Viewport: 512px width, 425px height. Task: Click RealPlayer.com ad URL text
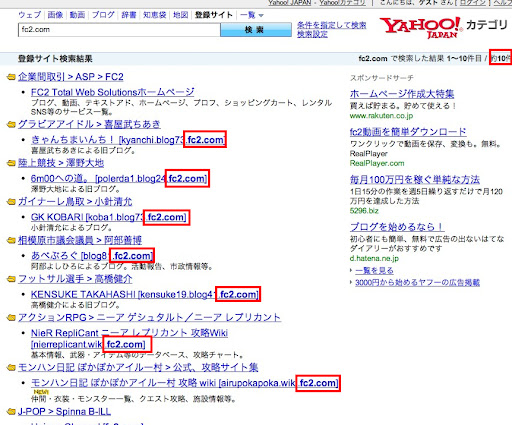click(x=377, y=163)
